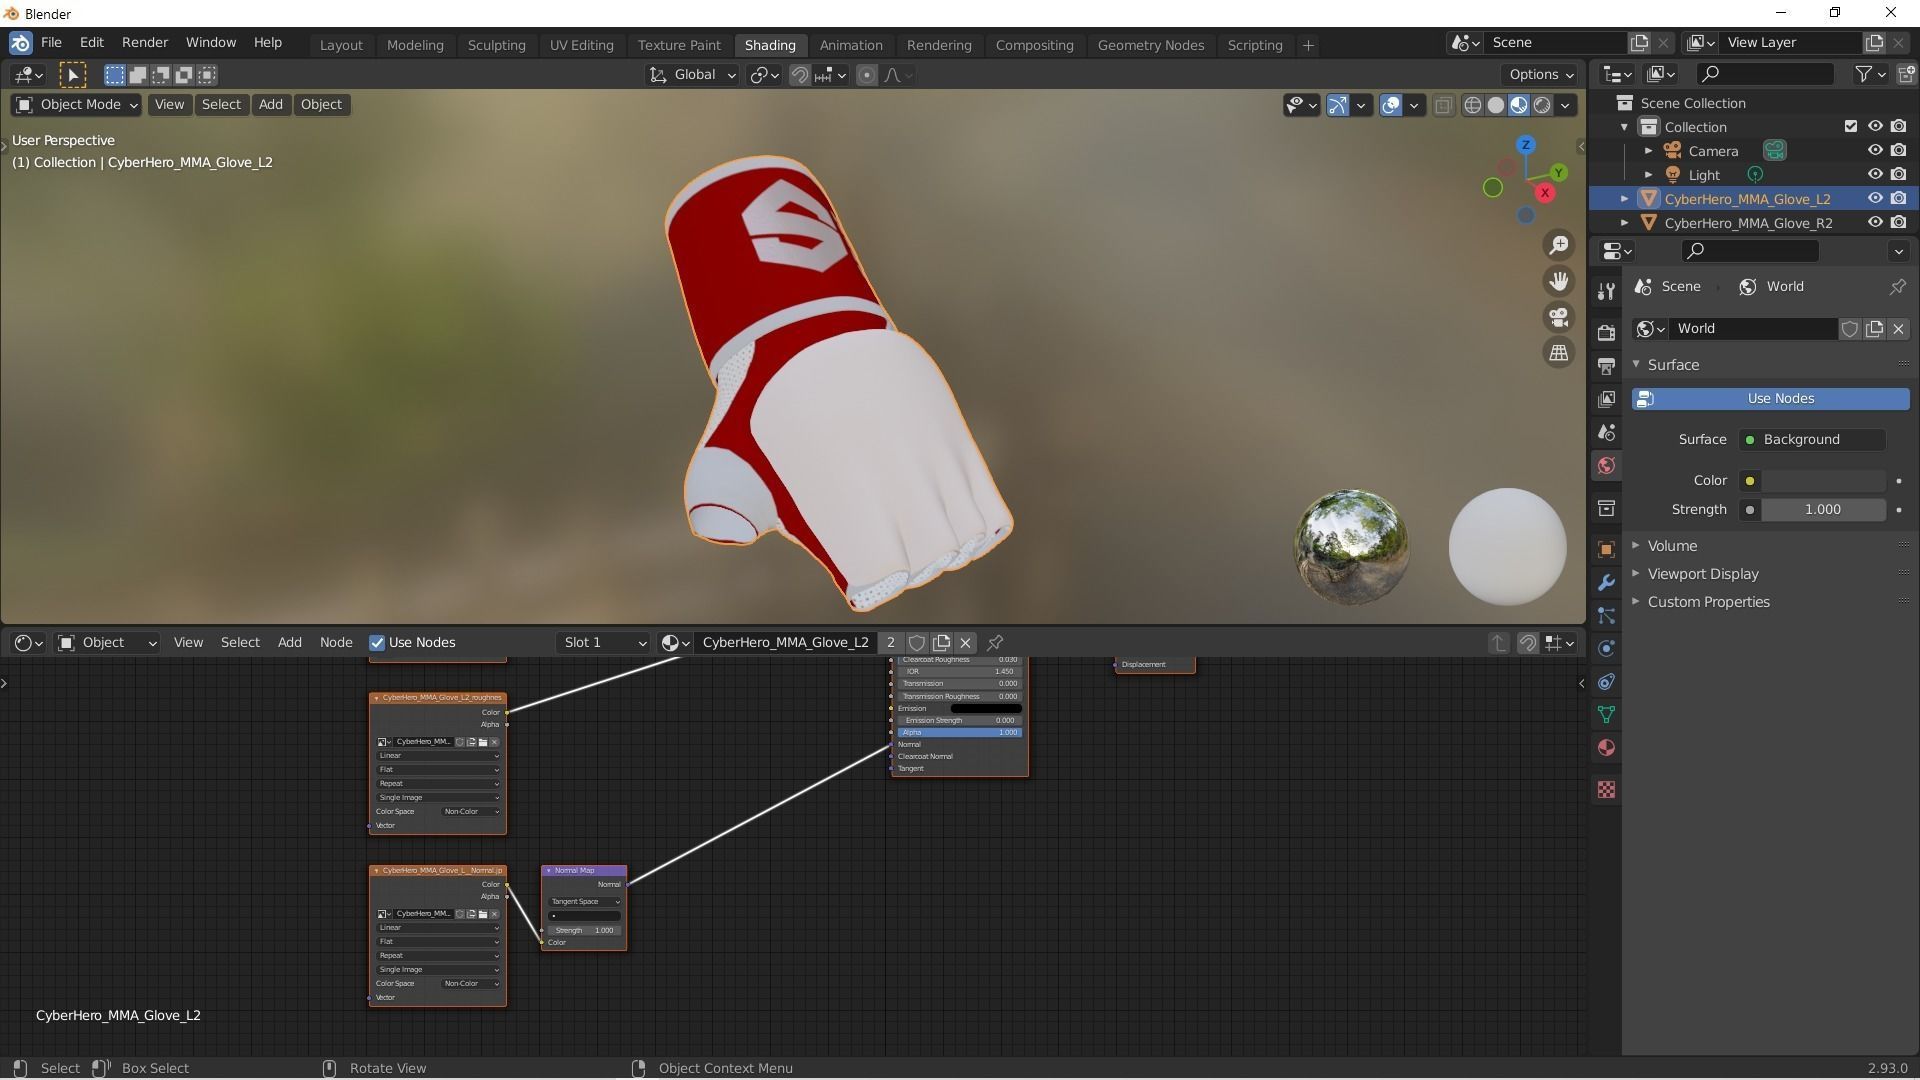Uncheck Use Nodes in node editor
This screenshot has width=1920, height=1080.
[377, 643]
